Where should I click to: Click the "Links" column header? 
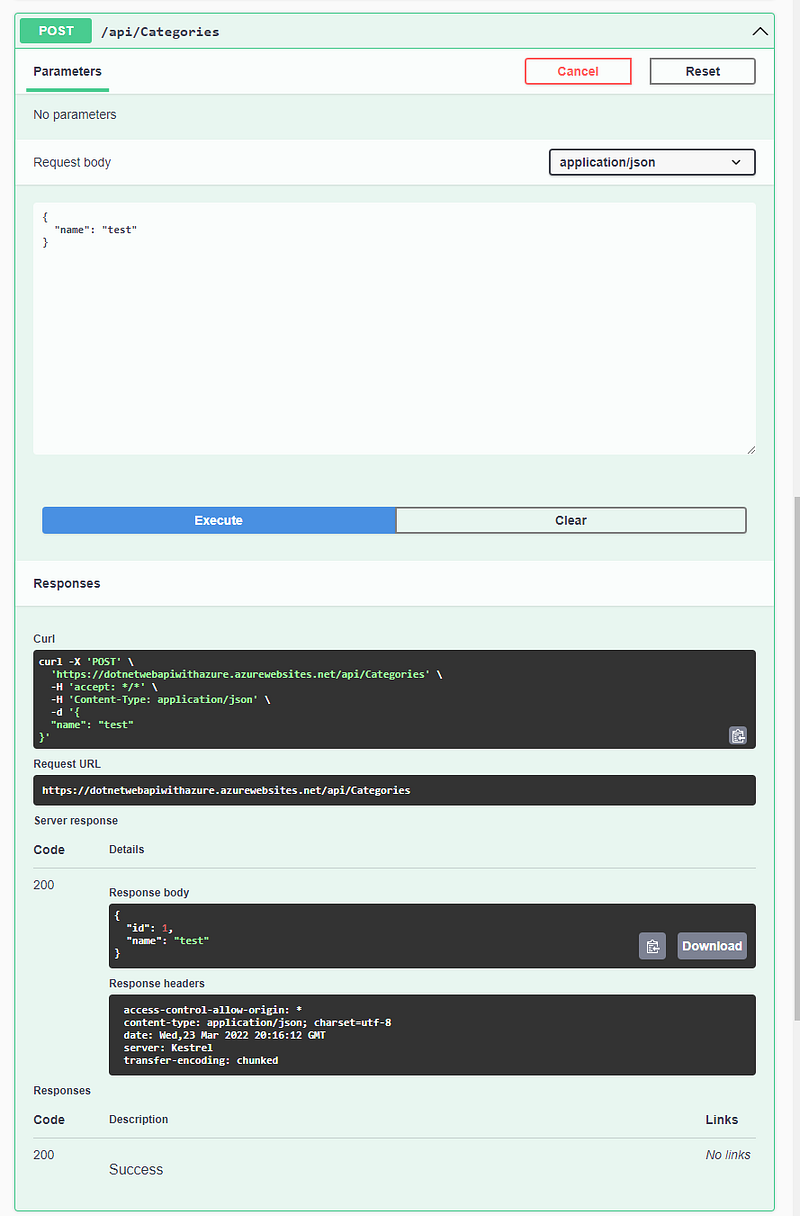(x=722, y=1120)
